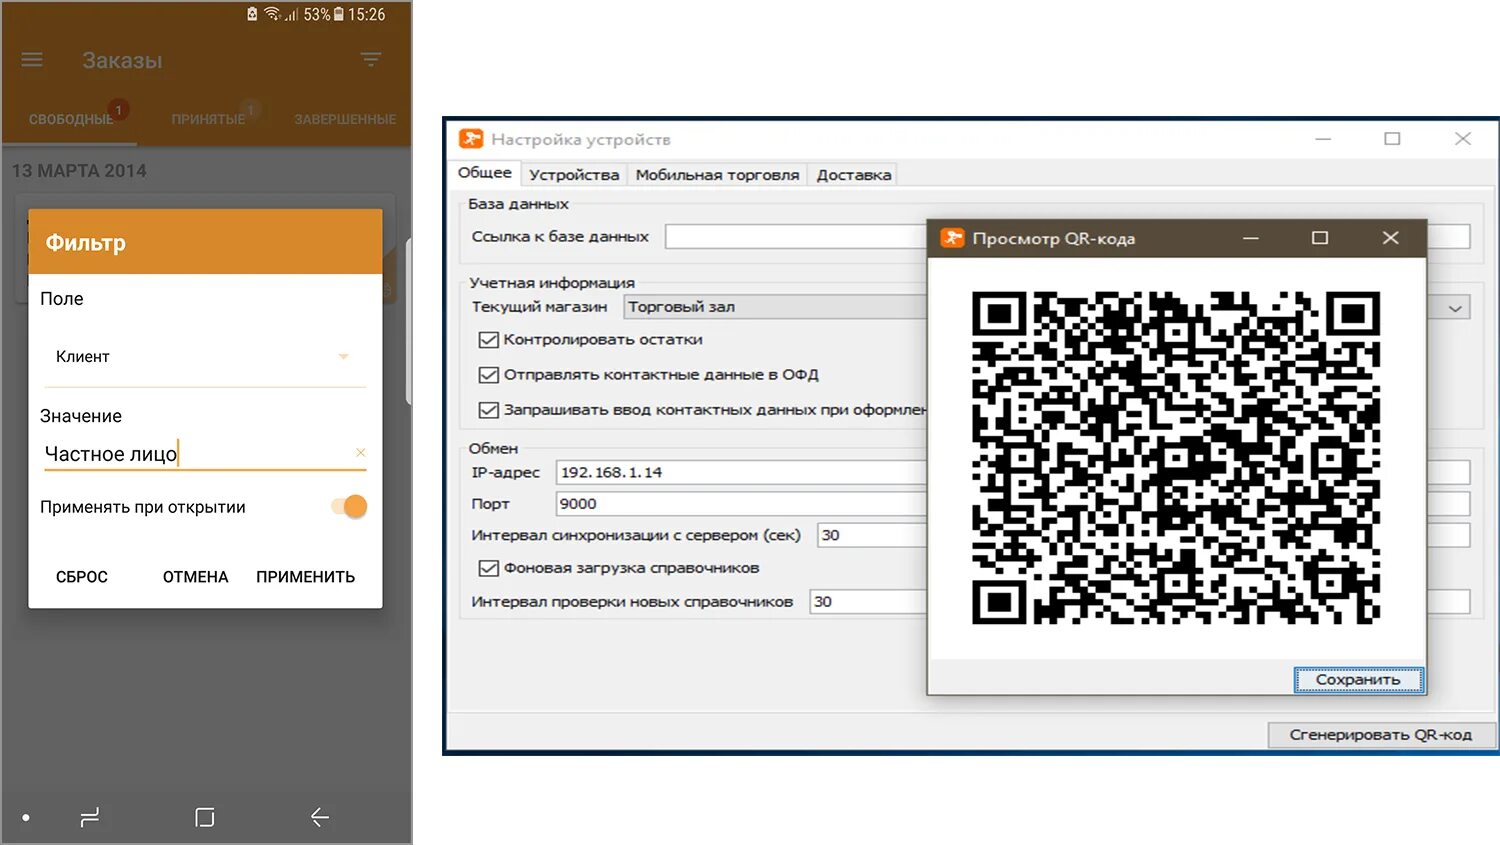1500x845 pixels.
Task: Tap ОТМЕНА in the filter dialog
Action: 196,577
